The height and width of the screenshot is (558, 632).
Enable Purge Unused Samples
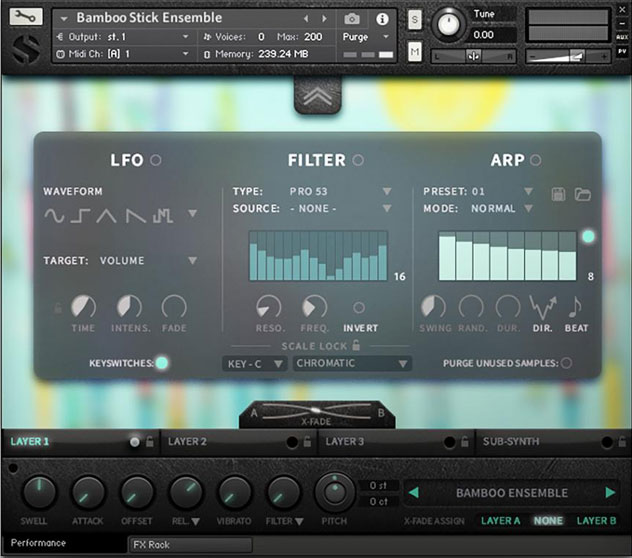pos(566,363)
